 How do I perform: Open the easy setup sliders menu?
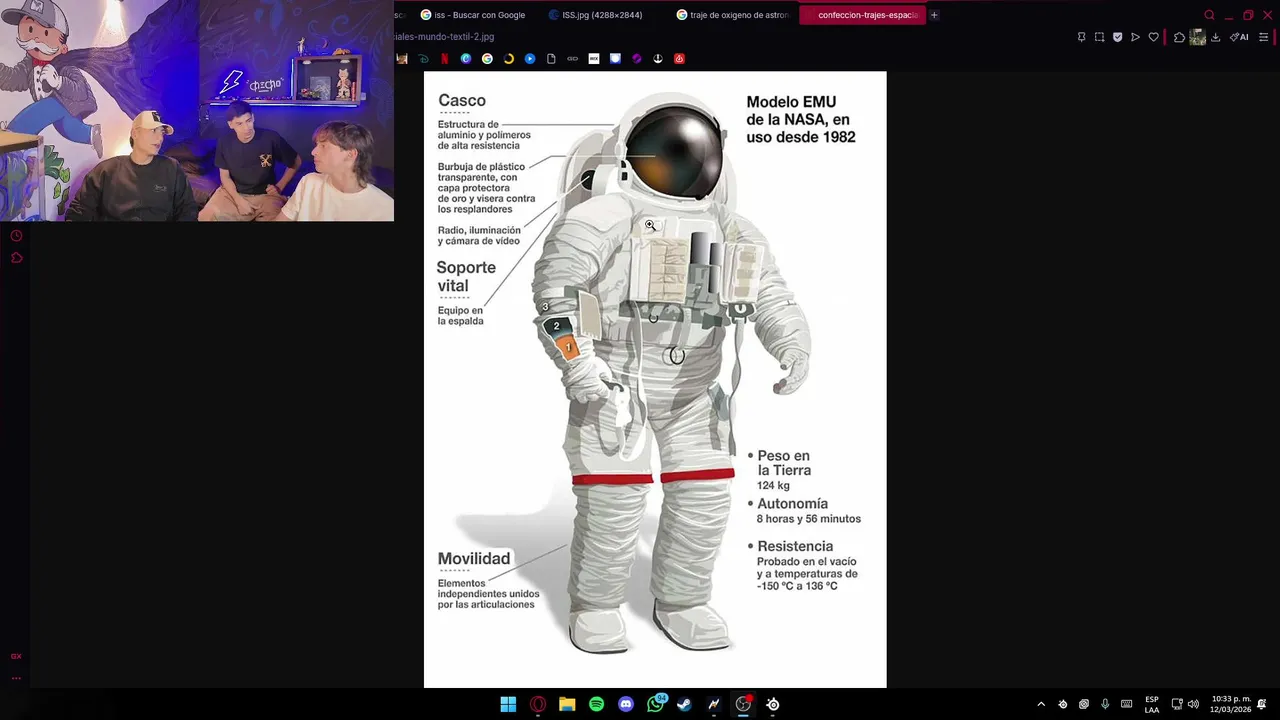(1263, 37)
